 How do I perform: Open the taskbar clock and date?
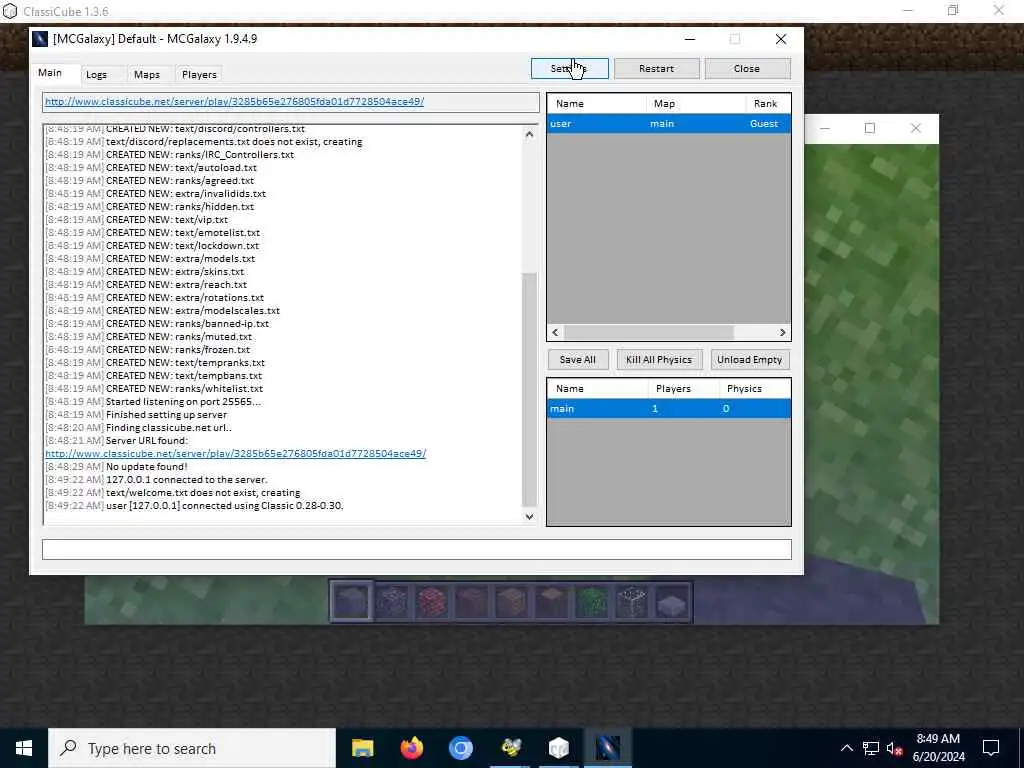click(938, 748)
